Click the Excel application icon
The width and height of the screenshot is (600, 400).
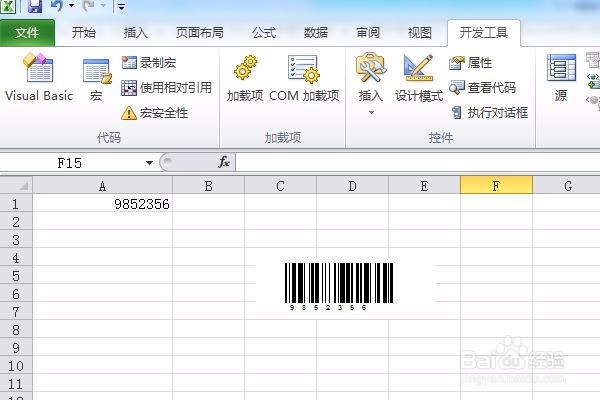tap(8, 6)
